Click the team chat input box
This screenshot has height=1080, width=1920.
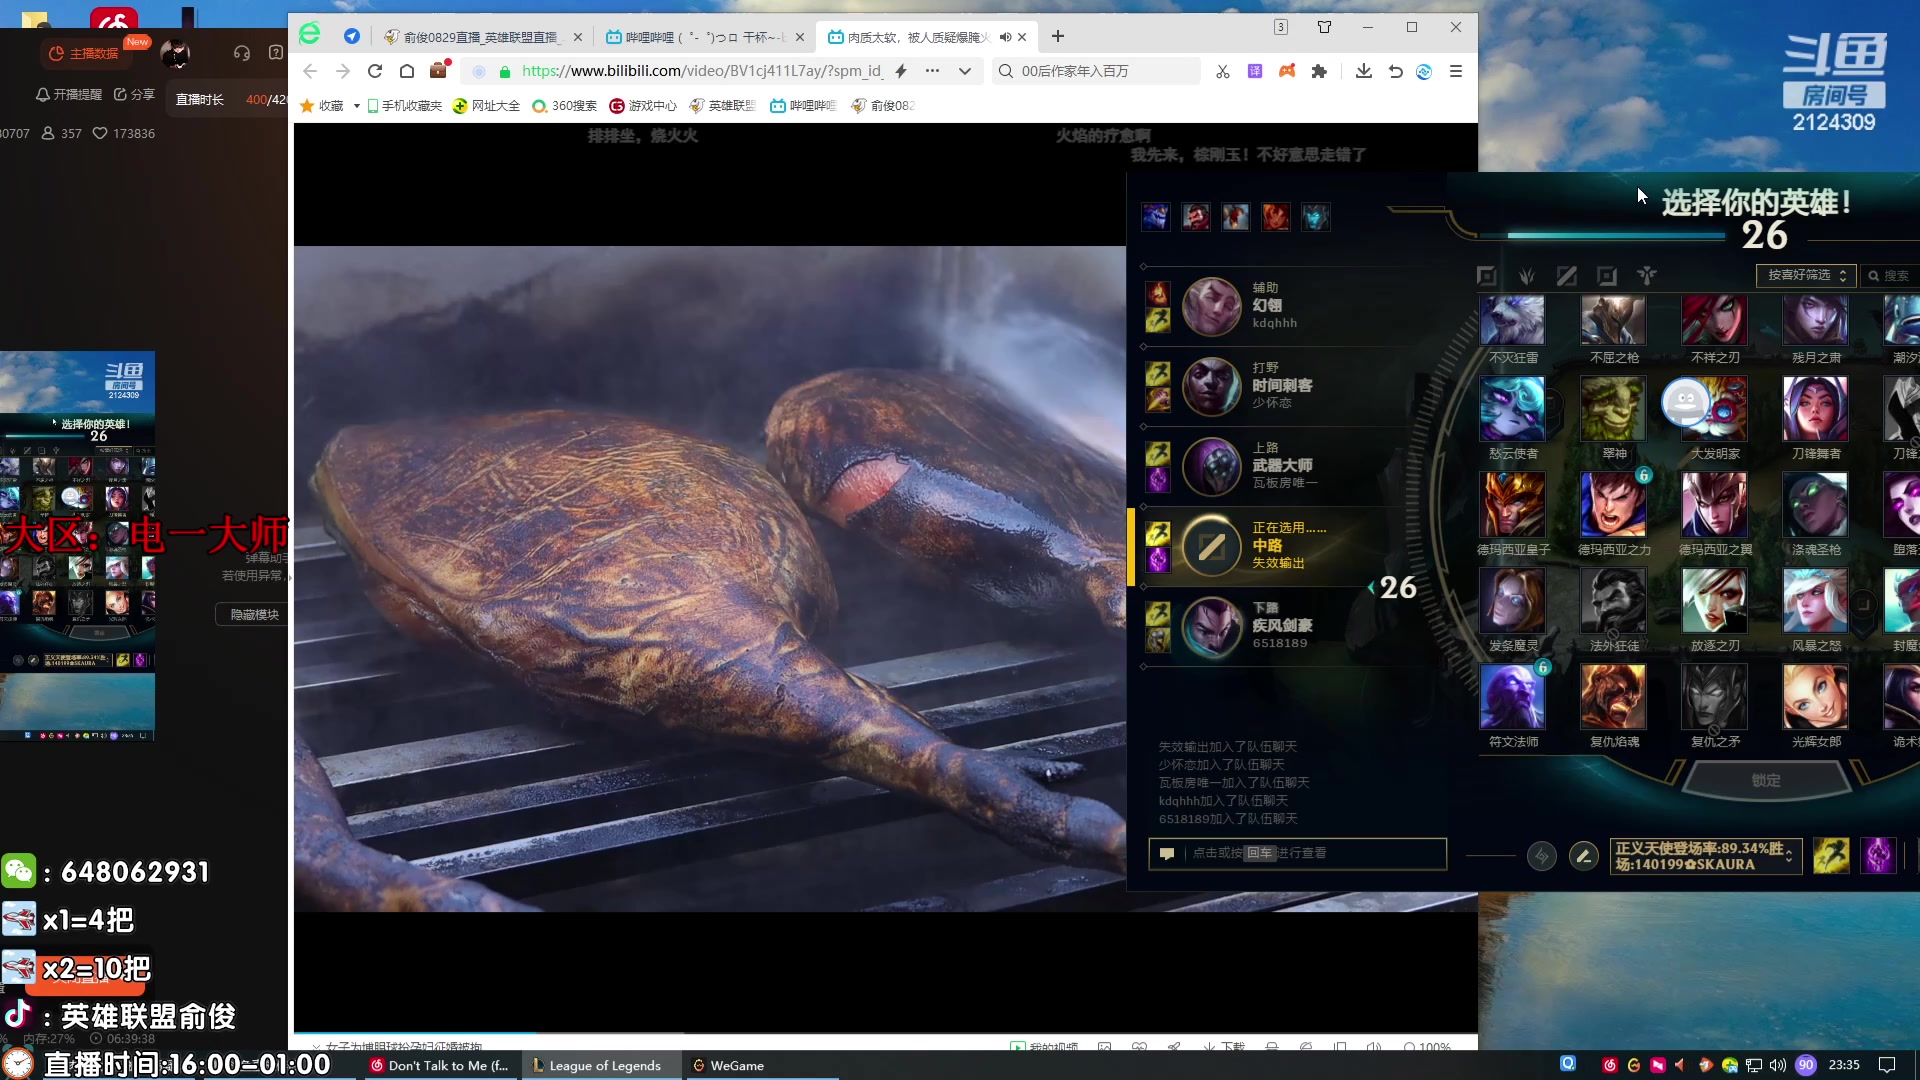coord(1297,853)
